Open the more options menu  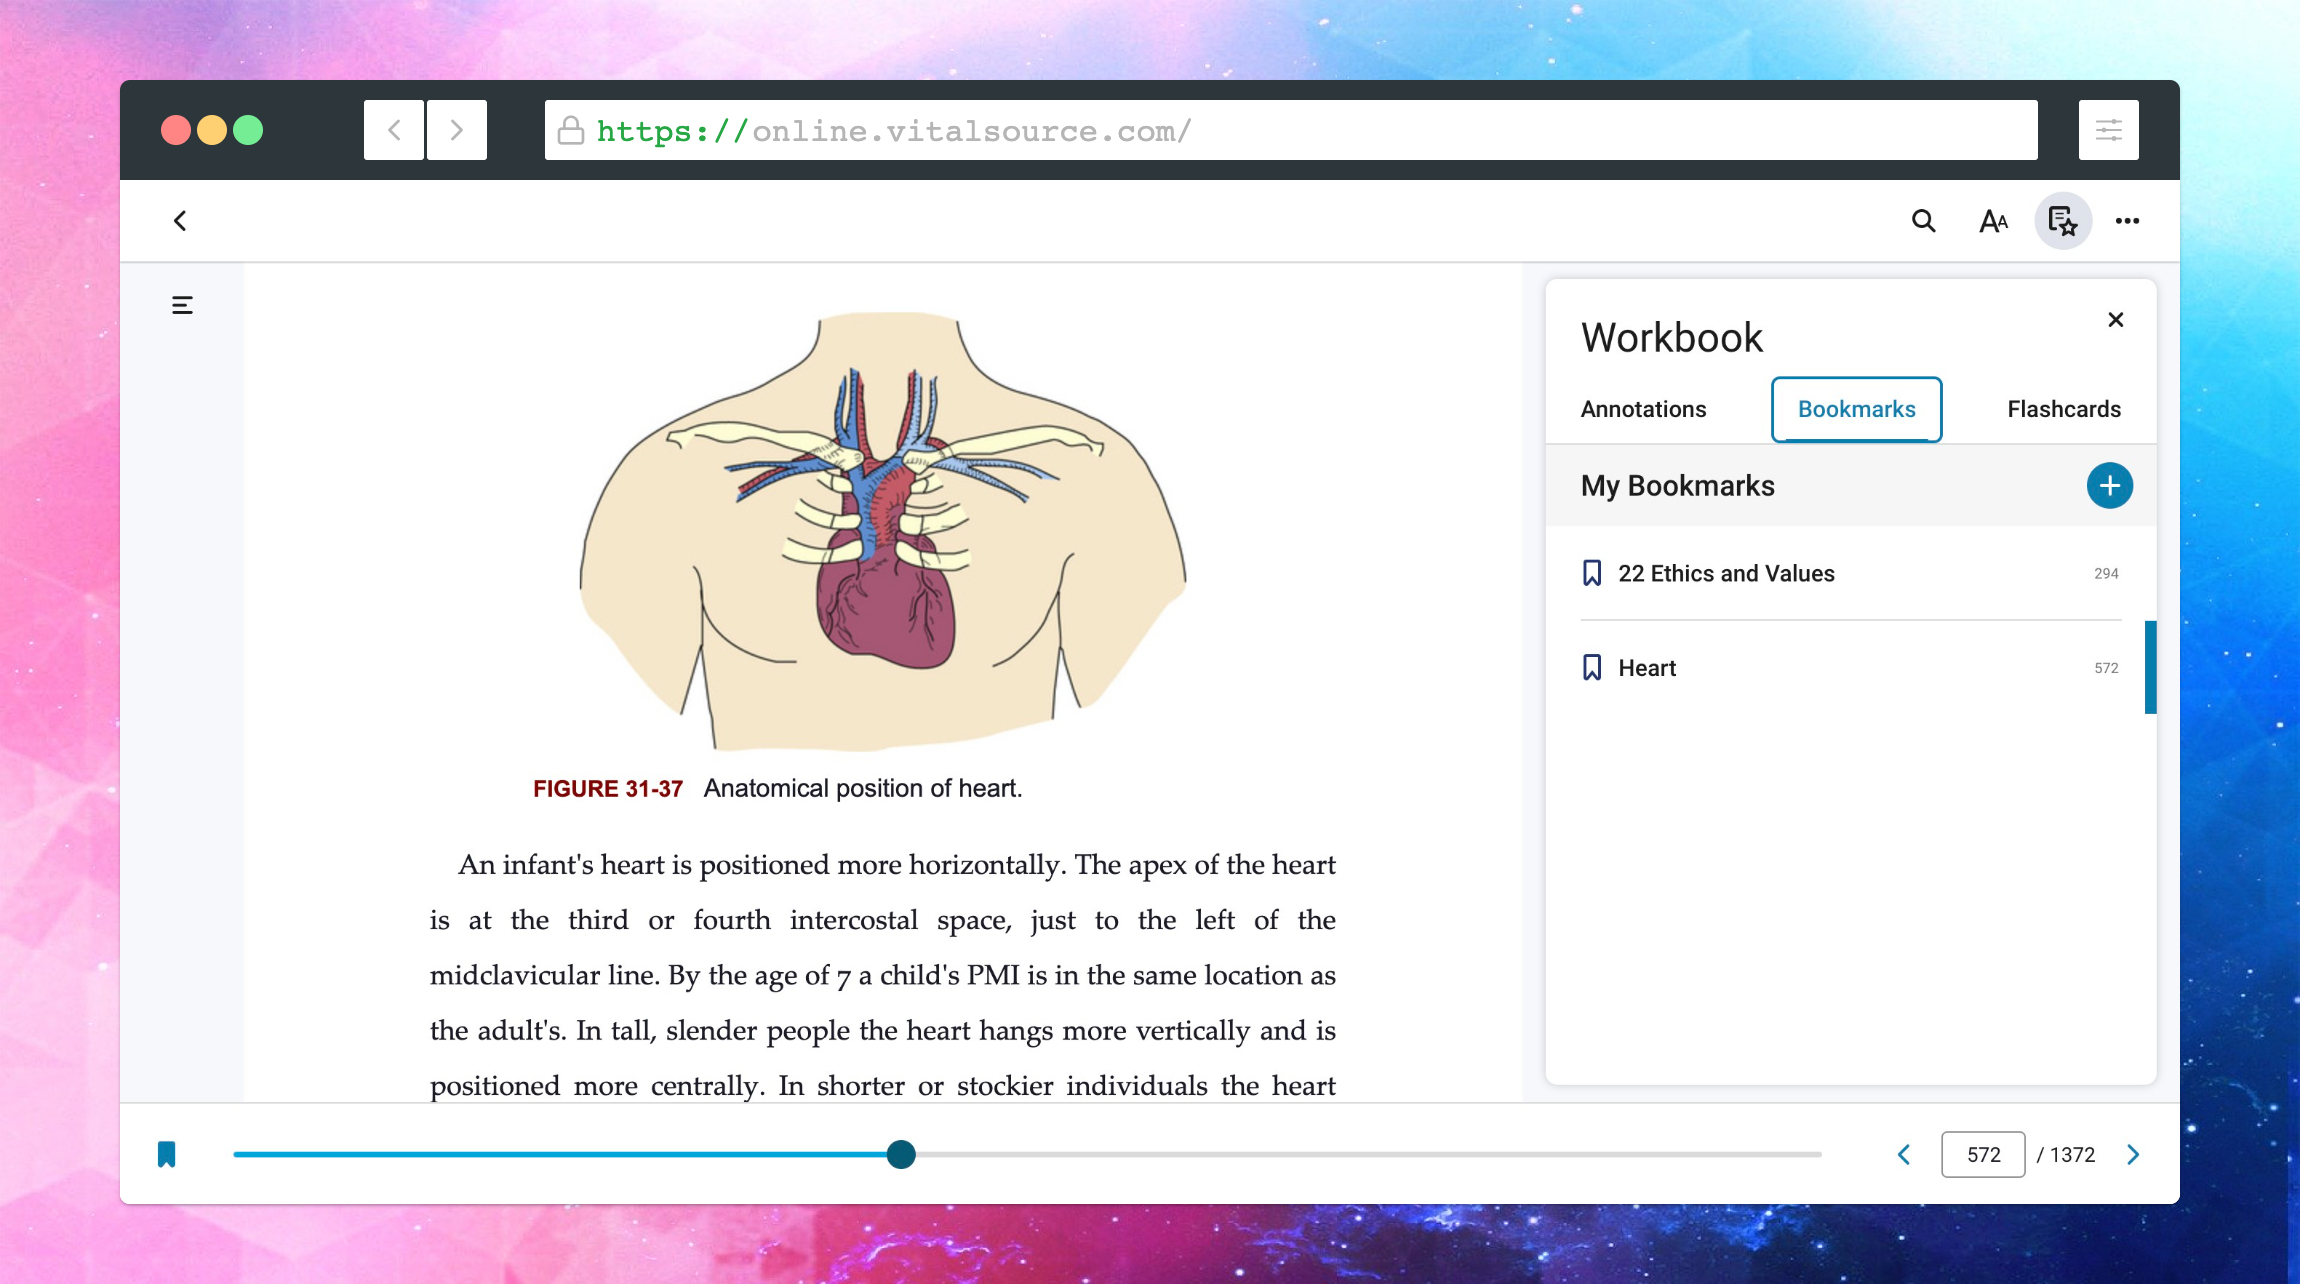point(2128,221)
